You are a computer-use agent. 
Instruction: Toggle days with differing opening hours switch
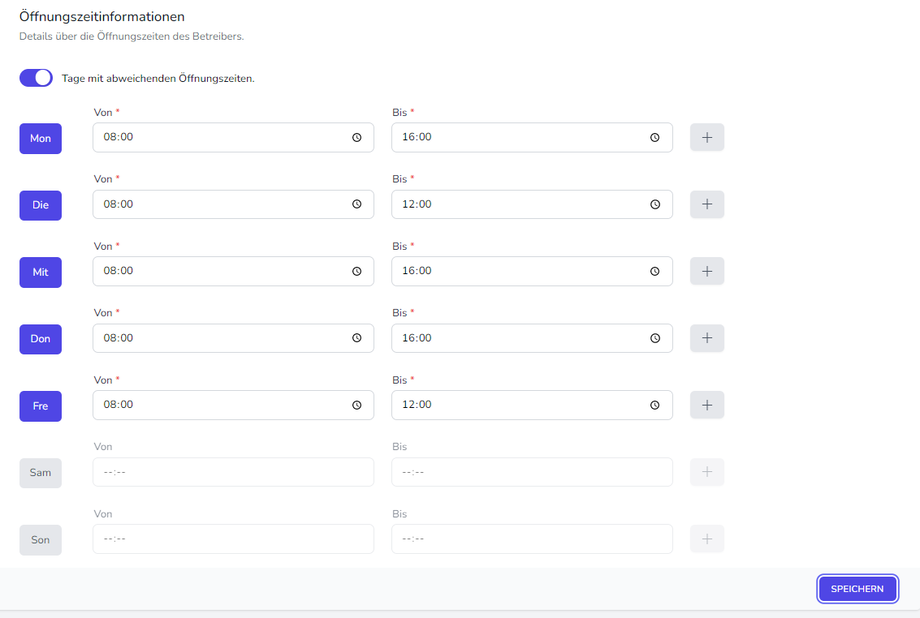tap(36, 78)
